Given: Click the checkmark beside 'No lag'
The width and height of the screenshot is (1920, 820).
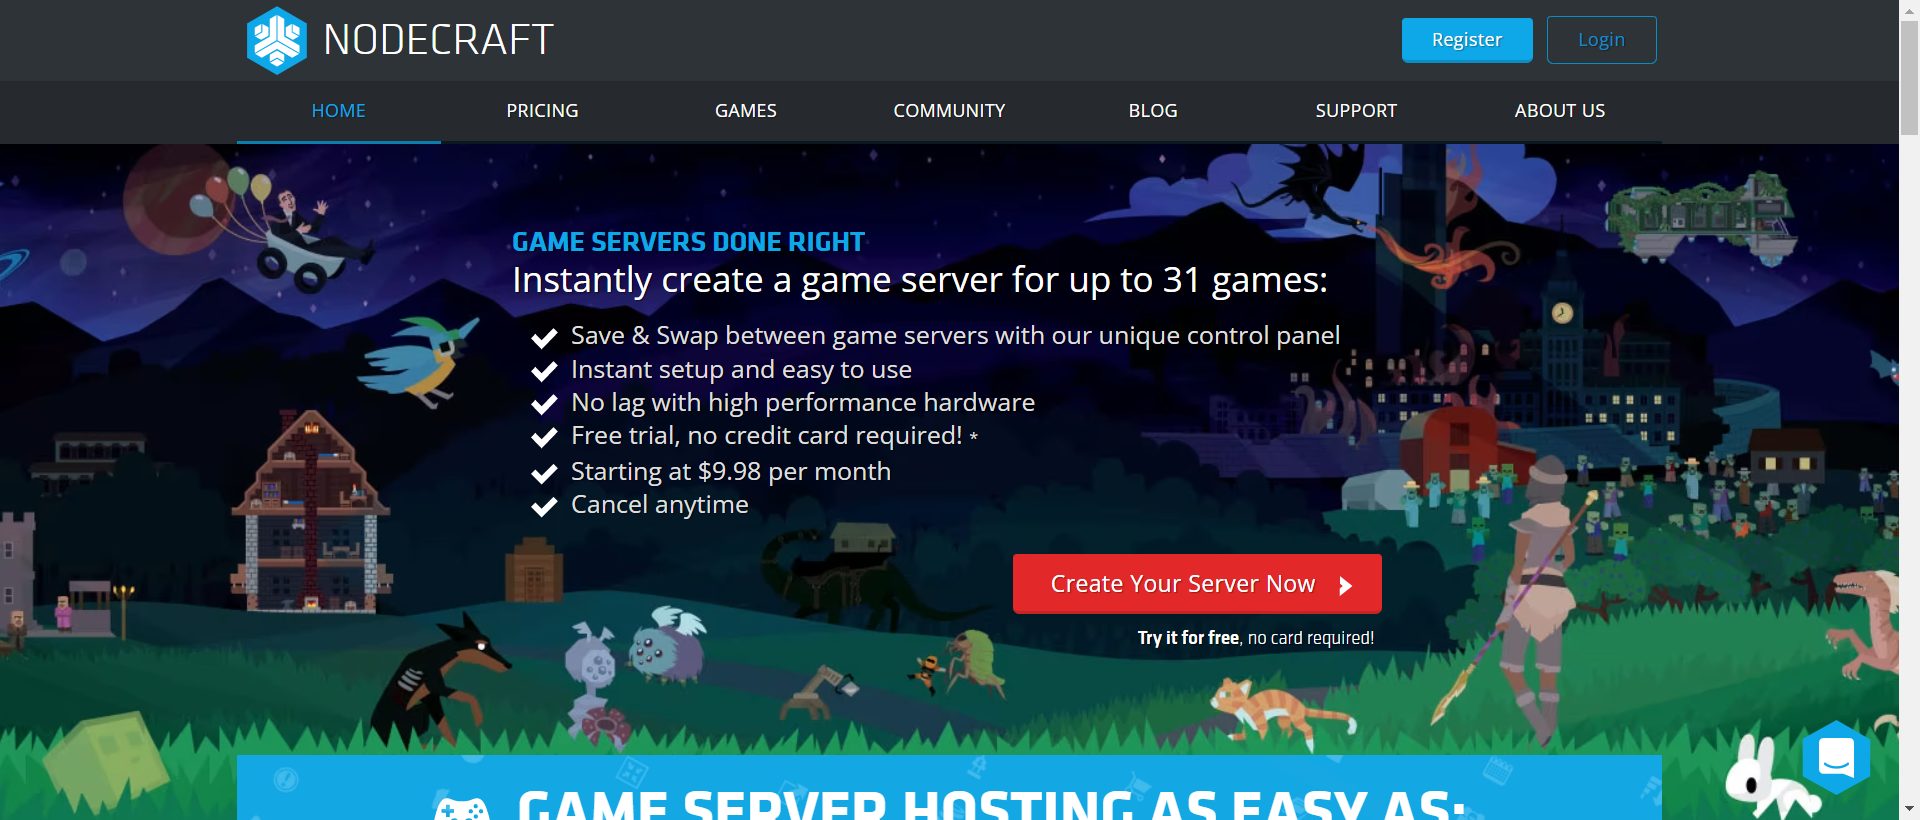Looking at the screenshot, I should tap(544, 405).
